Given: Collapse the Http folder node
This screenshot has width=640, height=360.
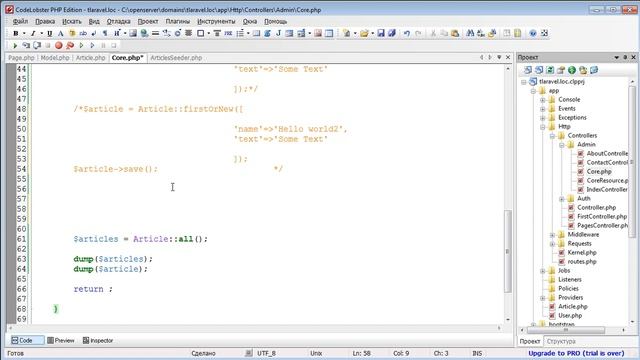Looking at the screenshot, I should pos(543,127).
